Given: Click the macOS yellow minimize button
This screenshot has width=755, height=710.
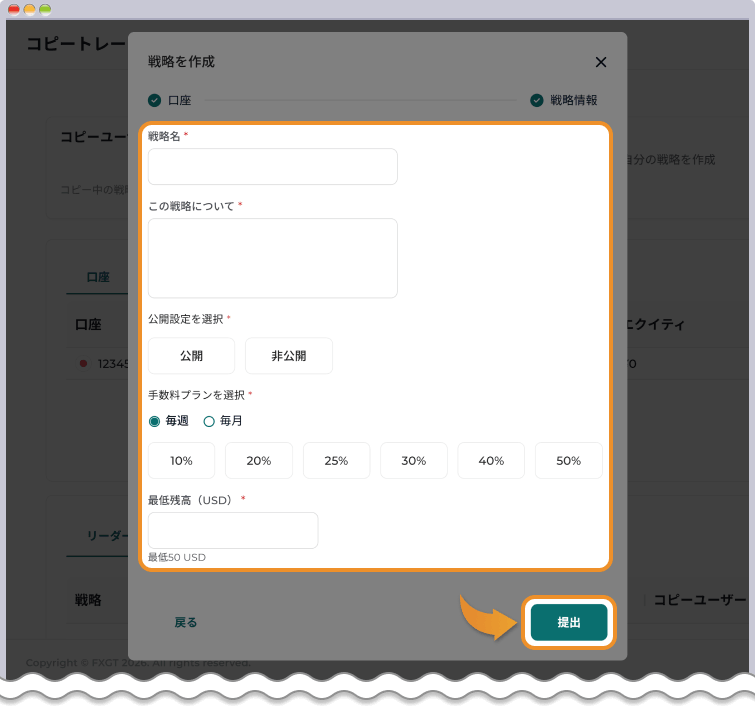Looking at the screenshot, I should tap(30, 9).
